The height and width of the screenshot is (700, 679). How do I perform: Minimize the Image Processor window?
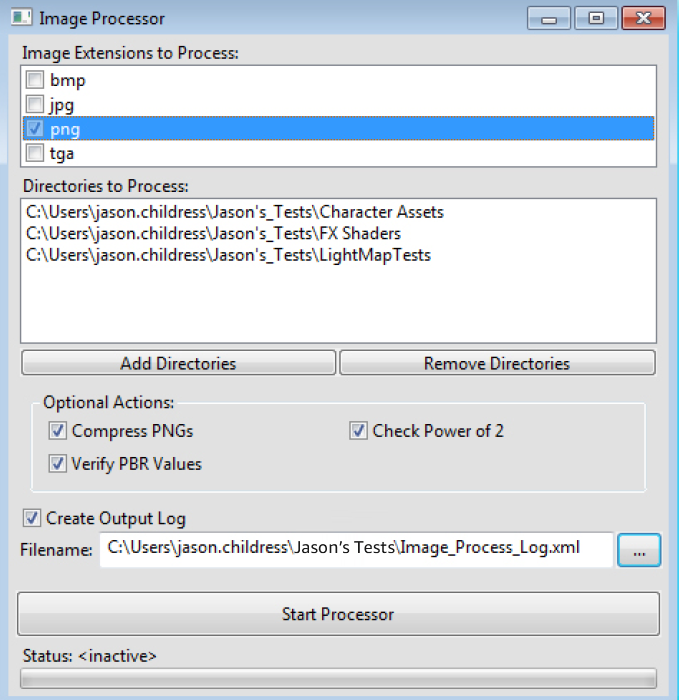click(549, 18)
